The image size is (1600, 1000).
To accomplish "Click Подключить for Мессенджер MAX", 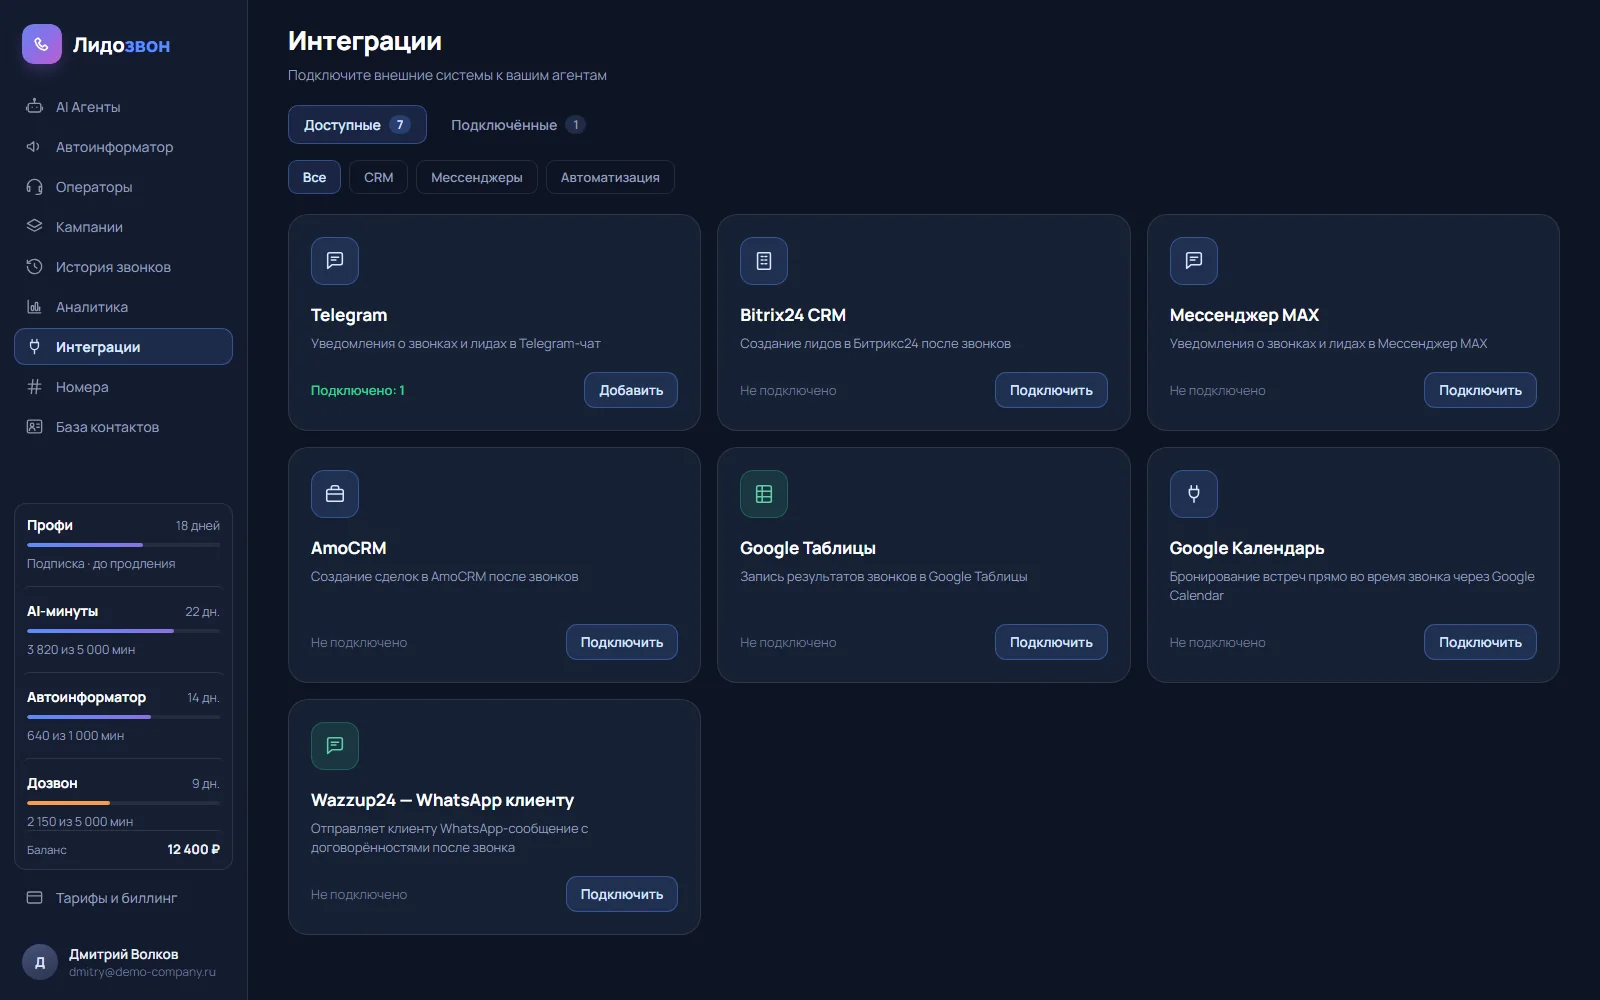I will 1480,390.
